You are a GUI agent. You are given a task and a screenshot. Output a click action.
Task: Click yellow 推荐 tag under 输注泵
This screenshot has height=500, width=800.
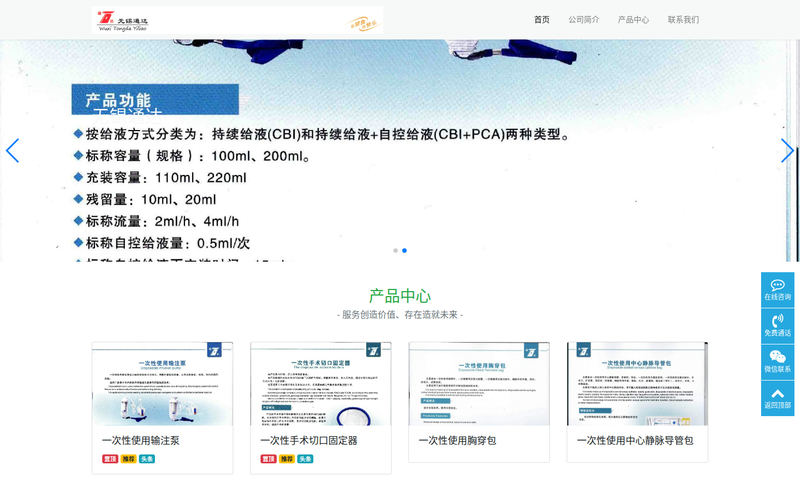tap(129, 459)
